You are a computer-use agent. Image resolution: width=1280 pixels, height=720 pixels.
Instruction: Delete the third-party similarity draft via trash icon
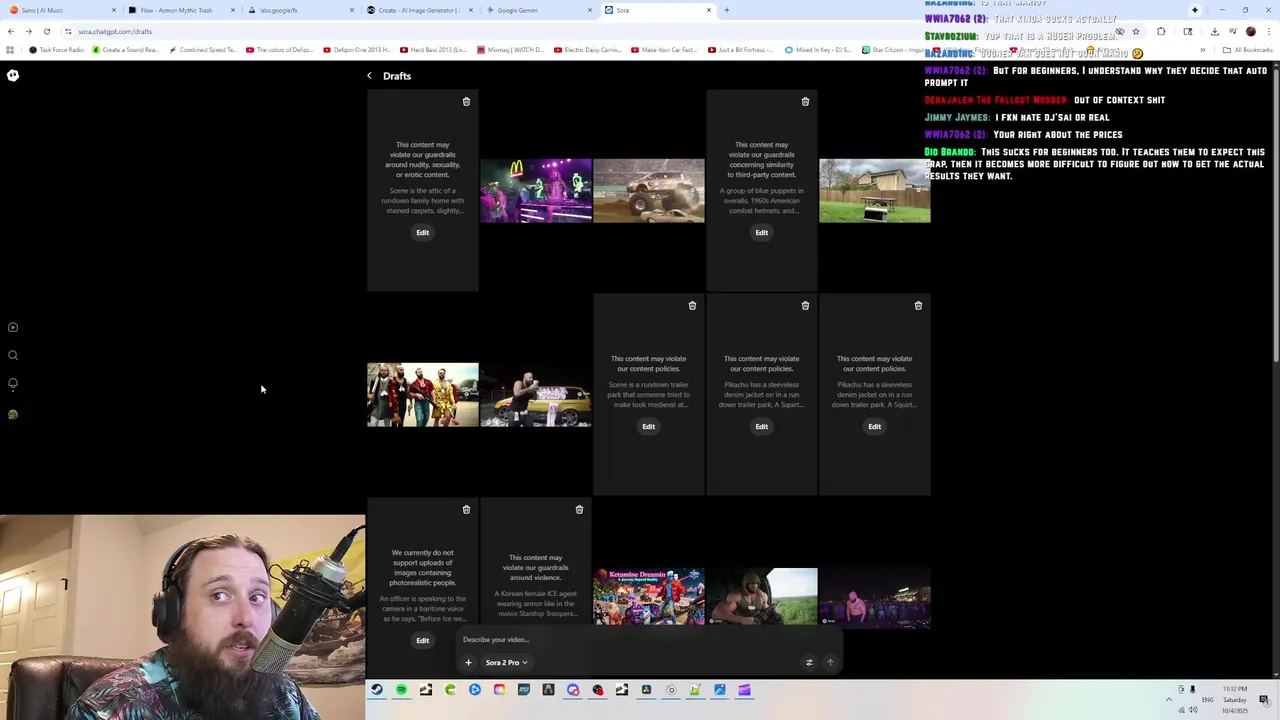pyautogui.click(x=805, y=101)
